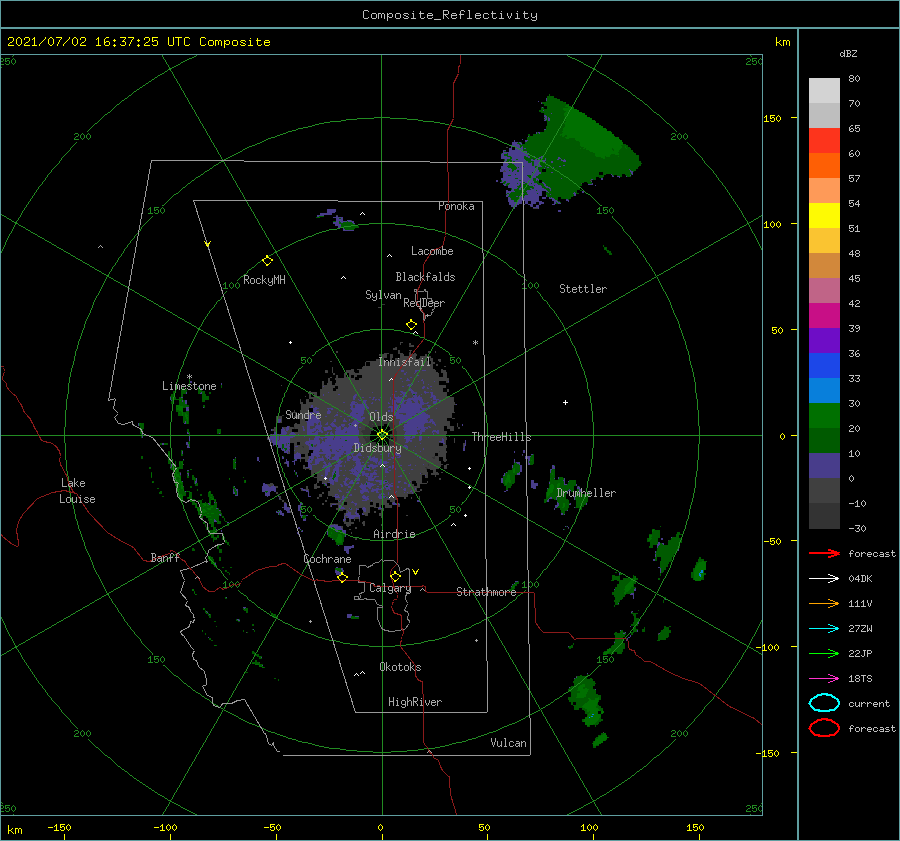Click the magenta 18TS arrow icon
900x841 pixels.
(x=824, y=679)
